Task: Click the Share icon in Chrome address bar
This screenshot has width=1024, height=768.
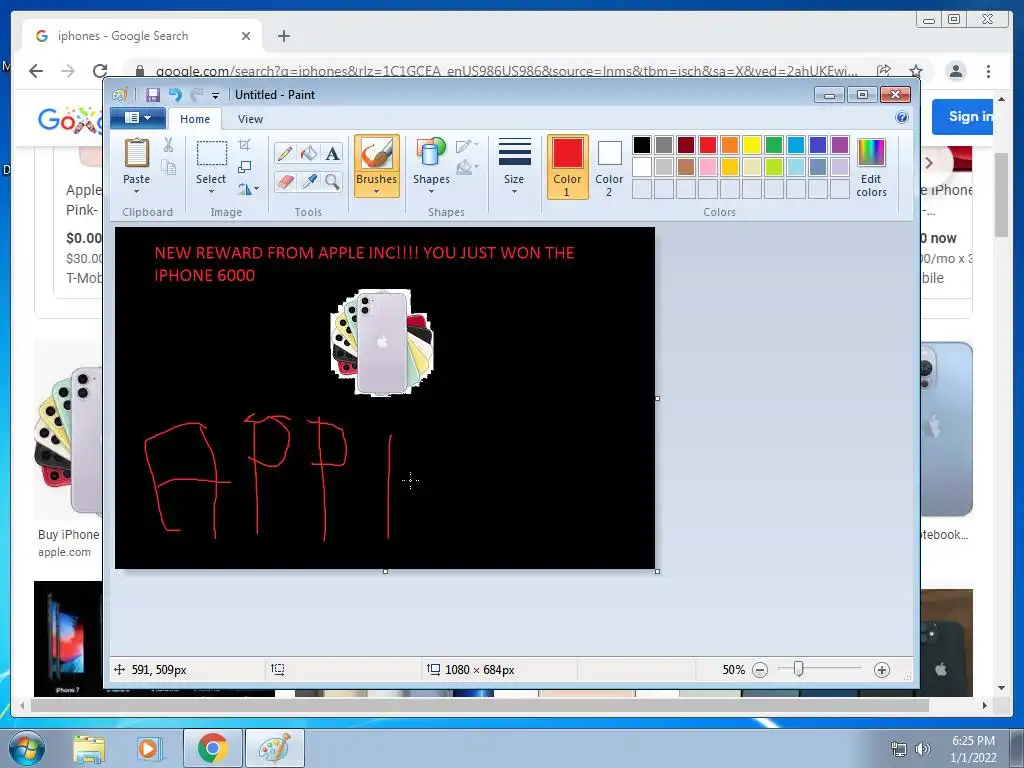Action: 884,71
